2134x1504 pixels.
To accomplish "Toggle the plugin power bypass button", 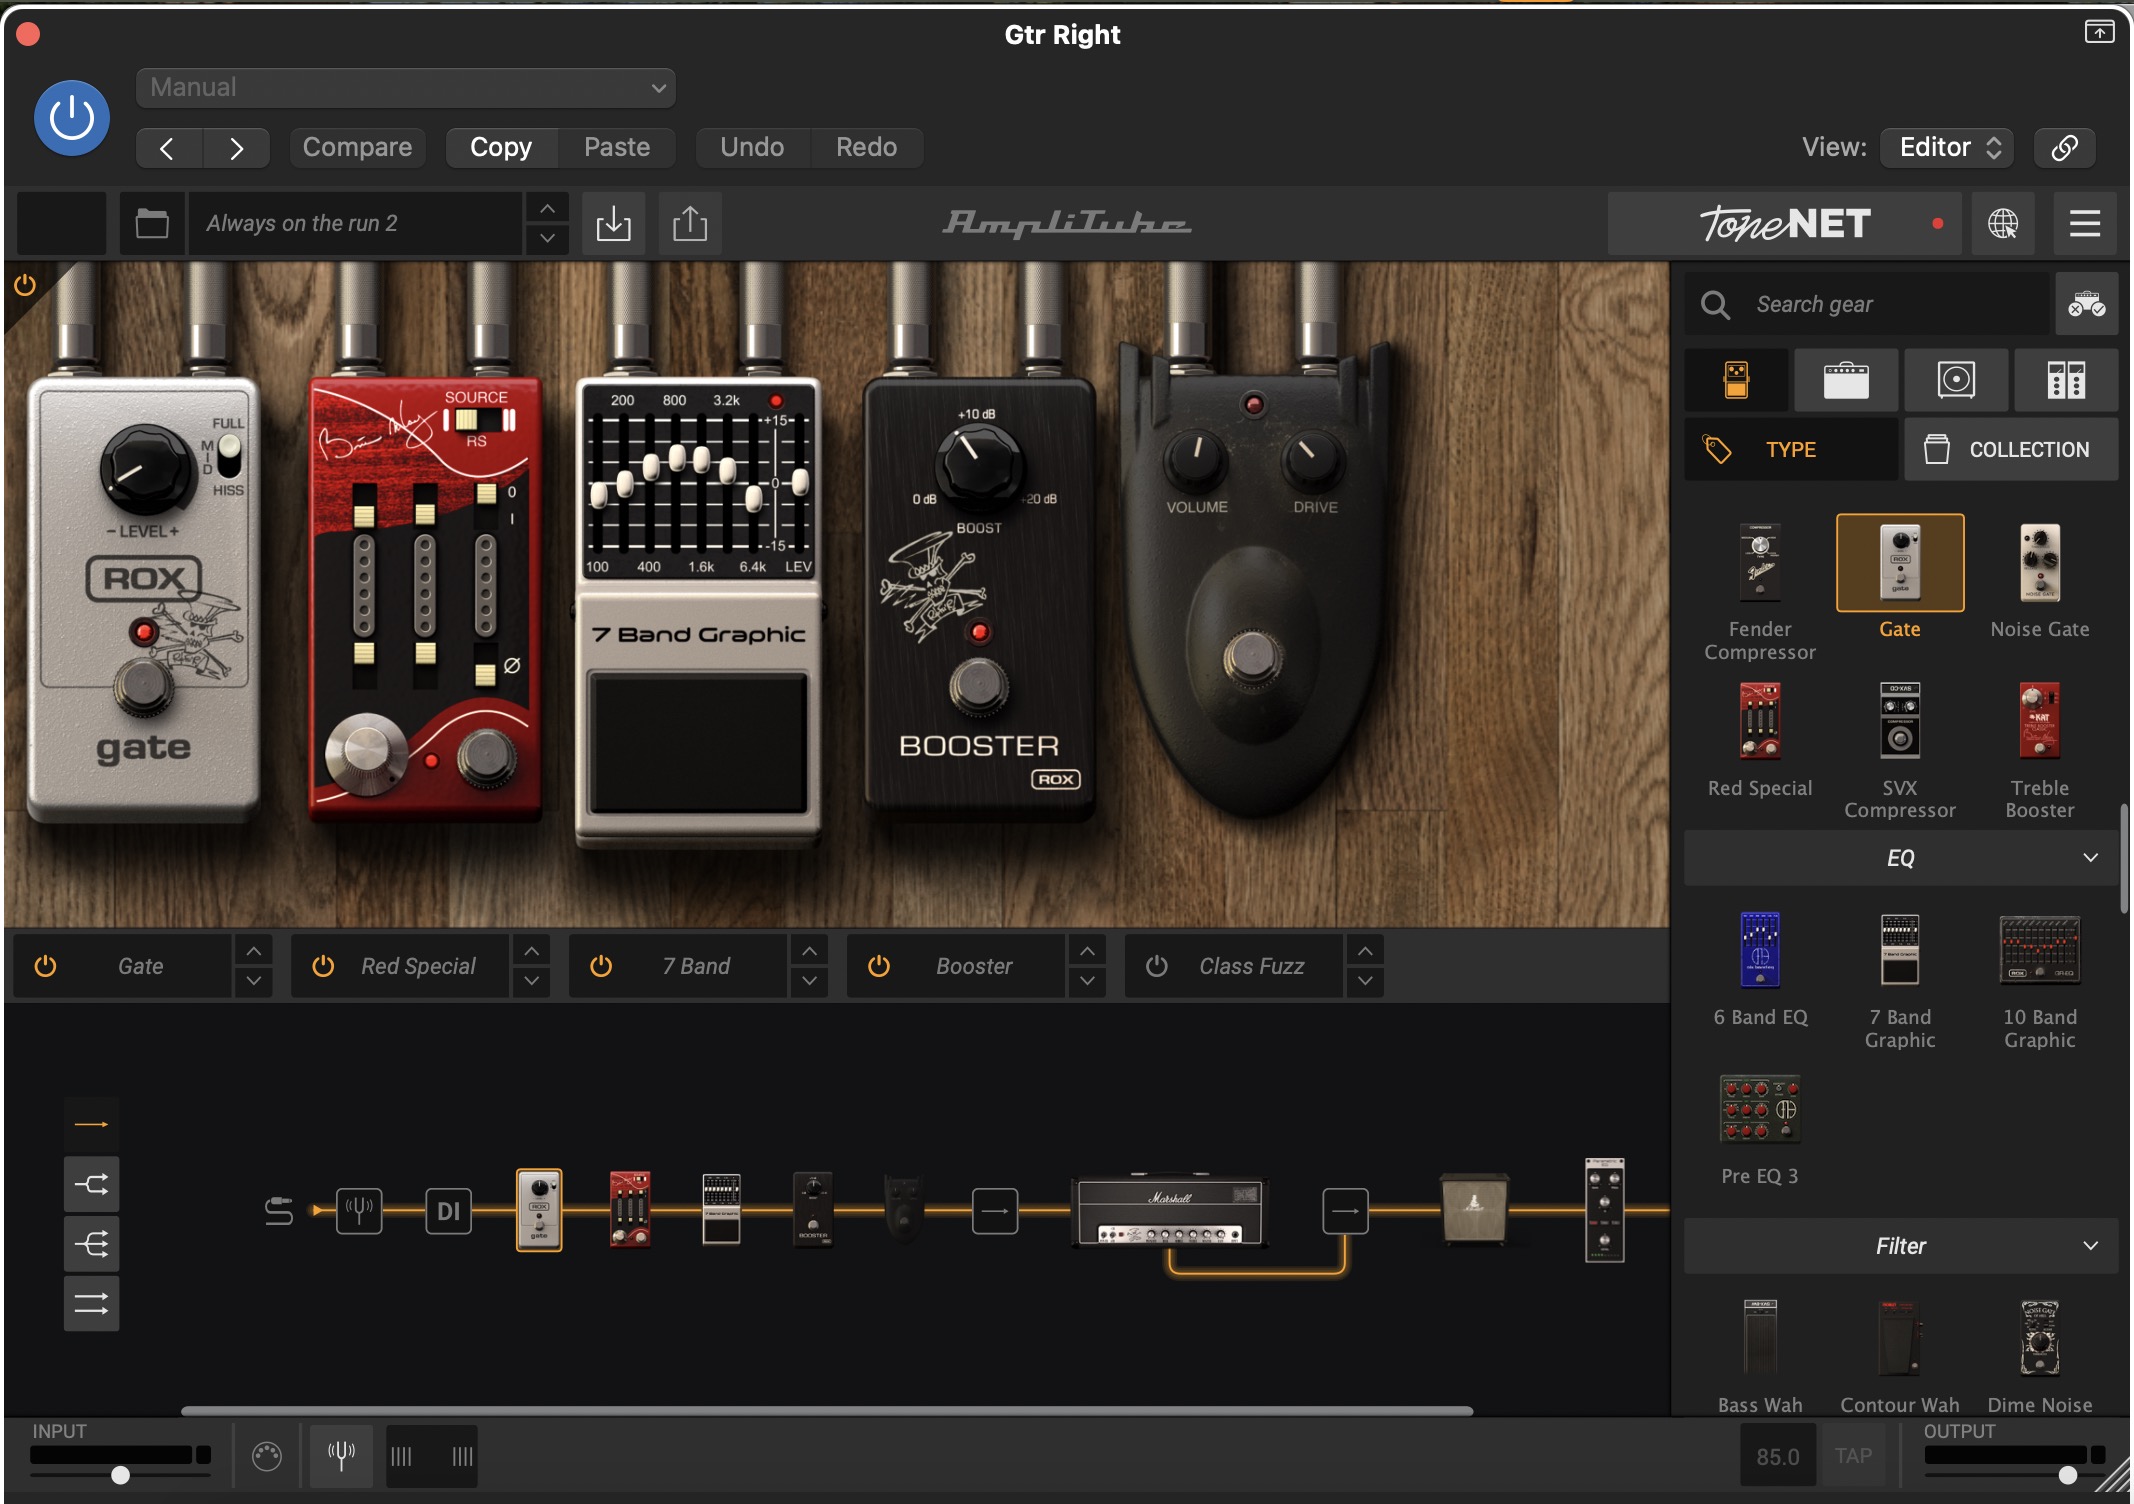I will [72, 118].
